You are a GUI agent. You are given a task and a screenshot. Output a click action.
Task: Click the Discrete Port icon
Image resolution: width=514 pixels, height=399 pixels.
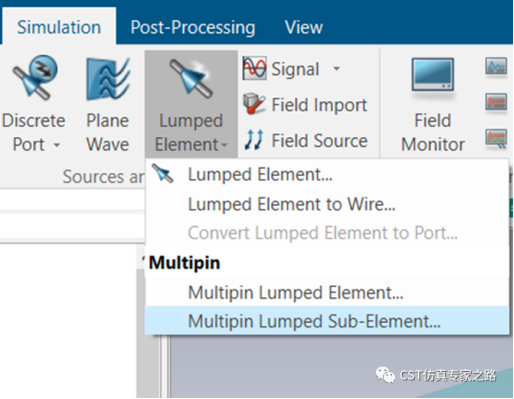point(35,78)
